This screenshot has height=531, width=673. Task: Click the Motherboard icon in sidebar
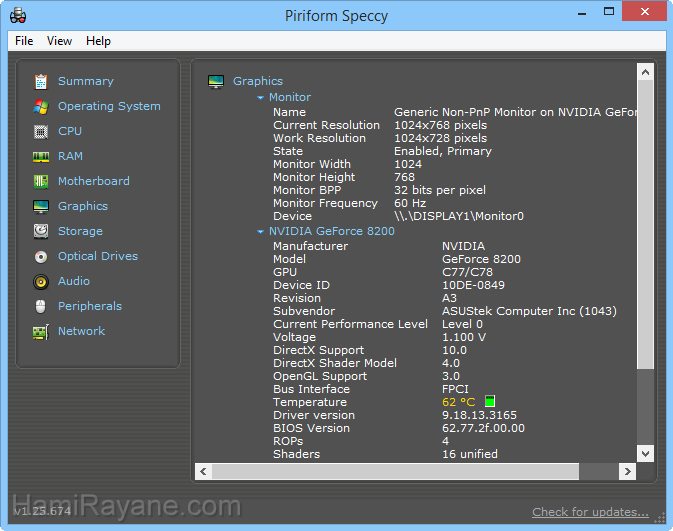coord(41,182)
